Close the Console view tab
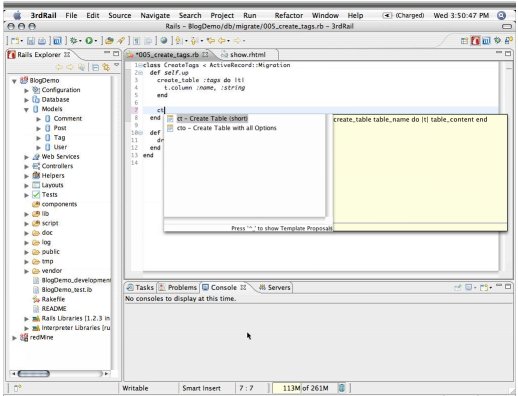518x396 pixels. [x=243, y=287]
